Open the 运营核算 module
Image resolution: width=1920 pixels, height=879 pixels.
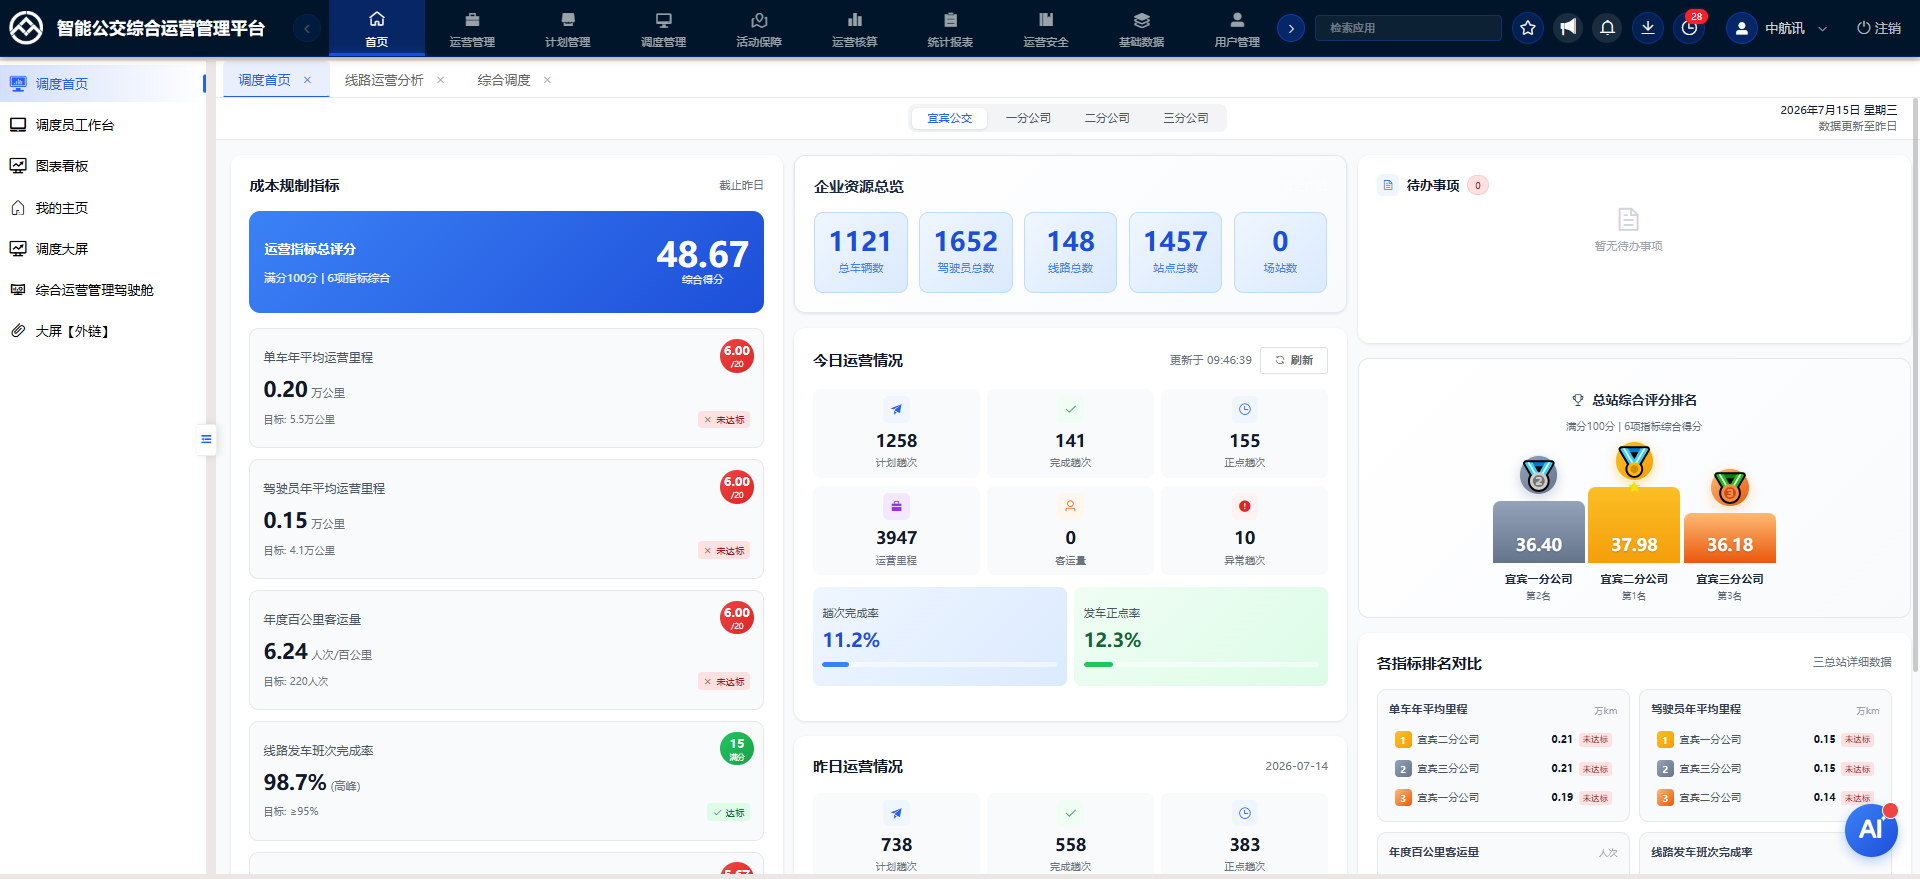click(855, 28)
